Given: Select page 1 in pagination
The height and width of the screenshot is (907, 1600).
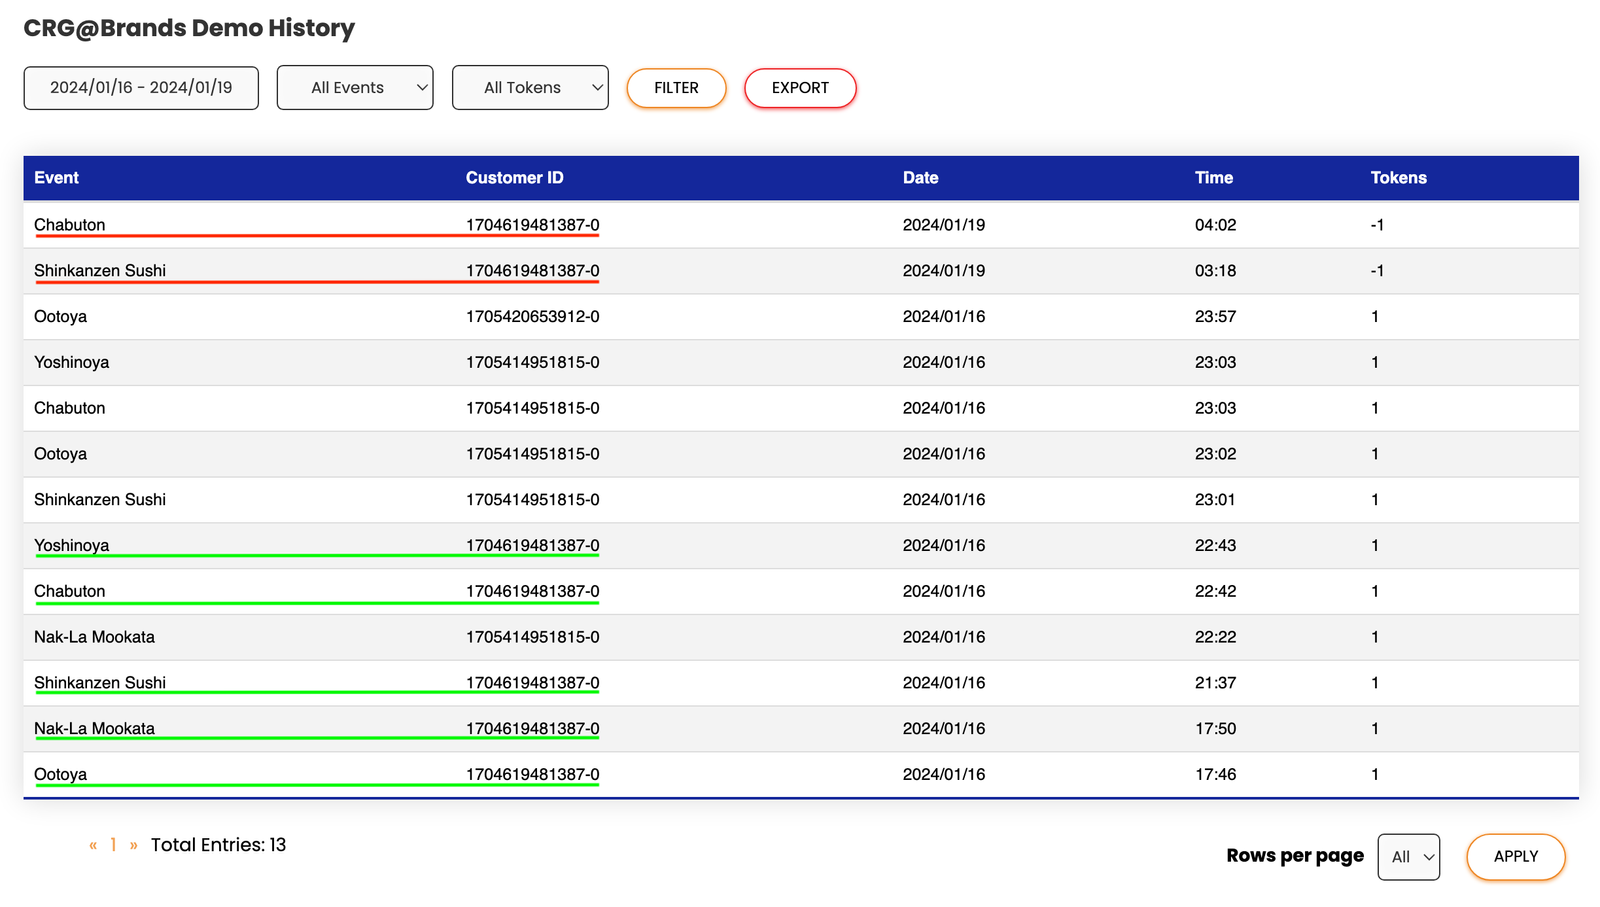Looking at the screenshot, I should pyautogui.click(x=113, y=845).
